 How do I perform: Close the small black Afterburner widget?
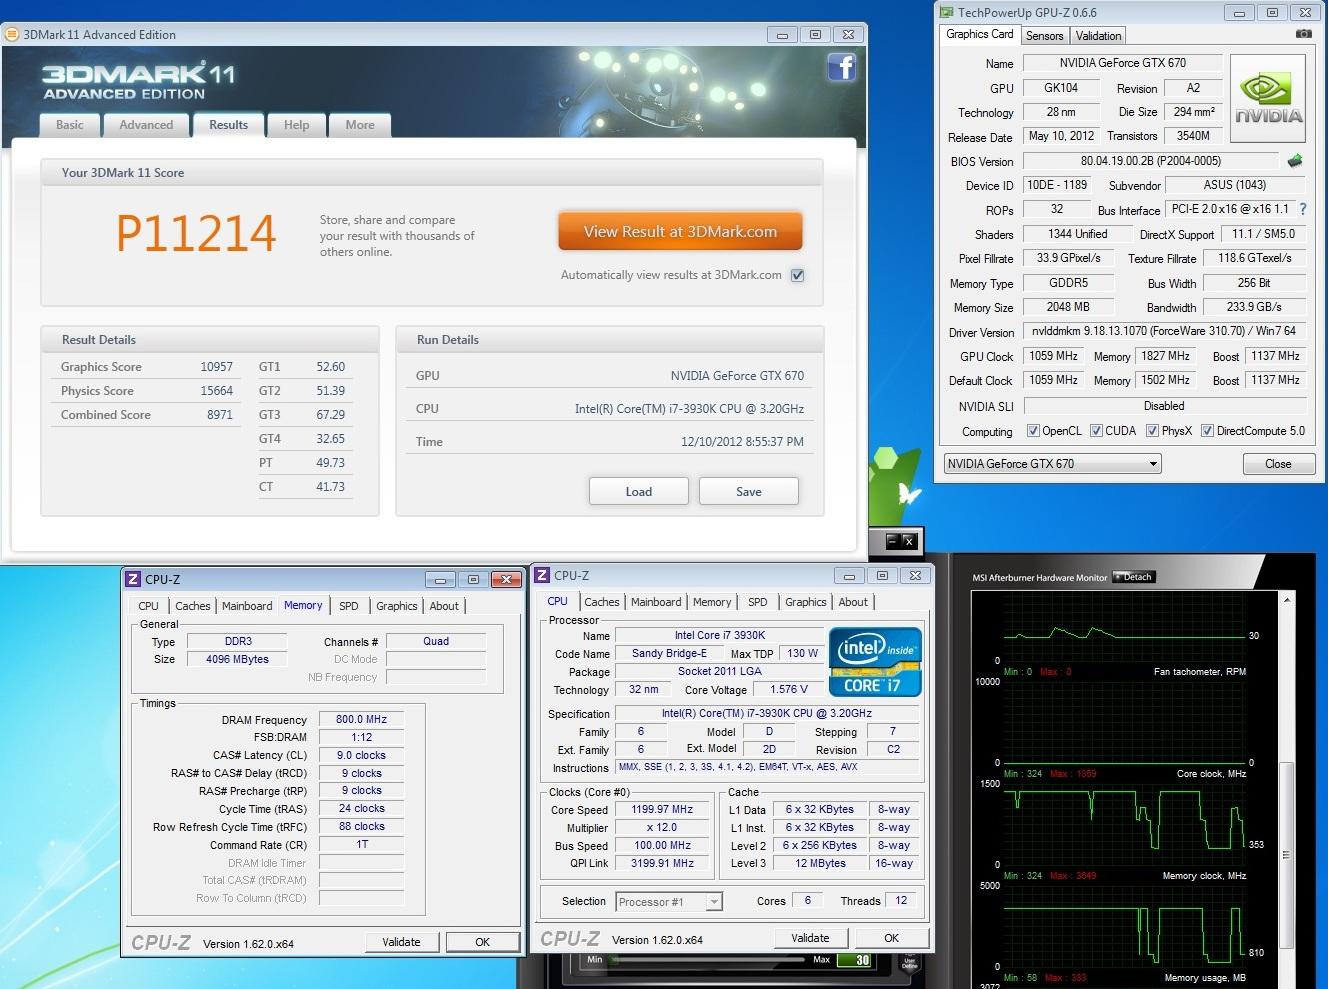[908, 541]
